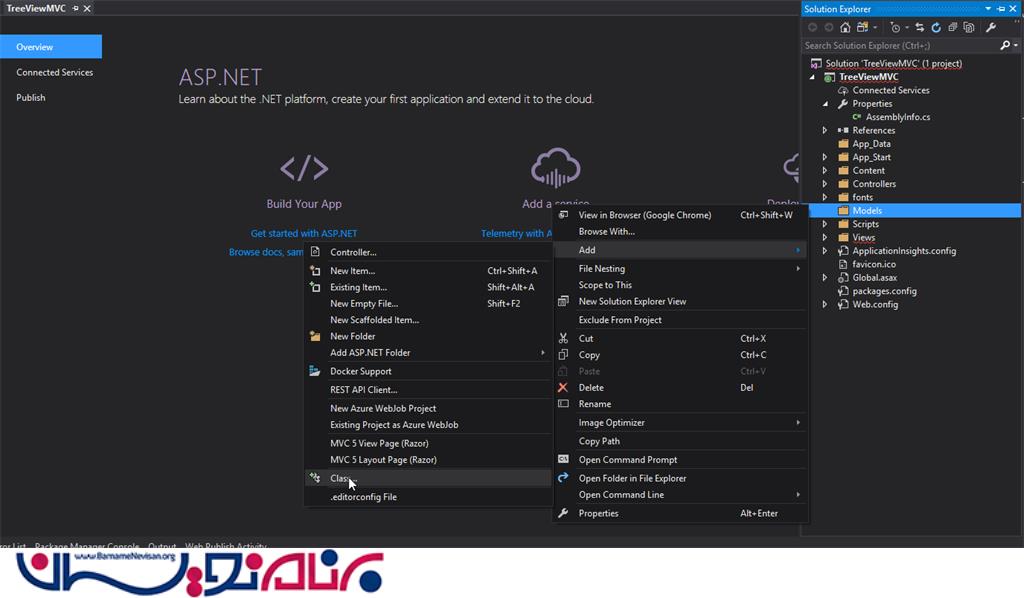Click the wrench icon beside Properties Alt+Enter

click(563, 513)
